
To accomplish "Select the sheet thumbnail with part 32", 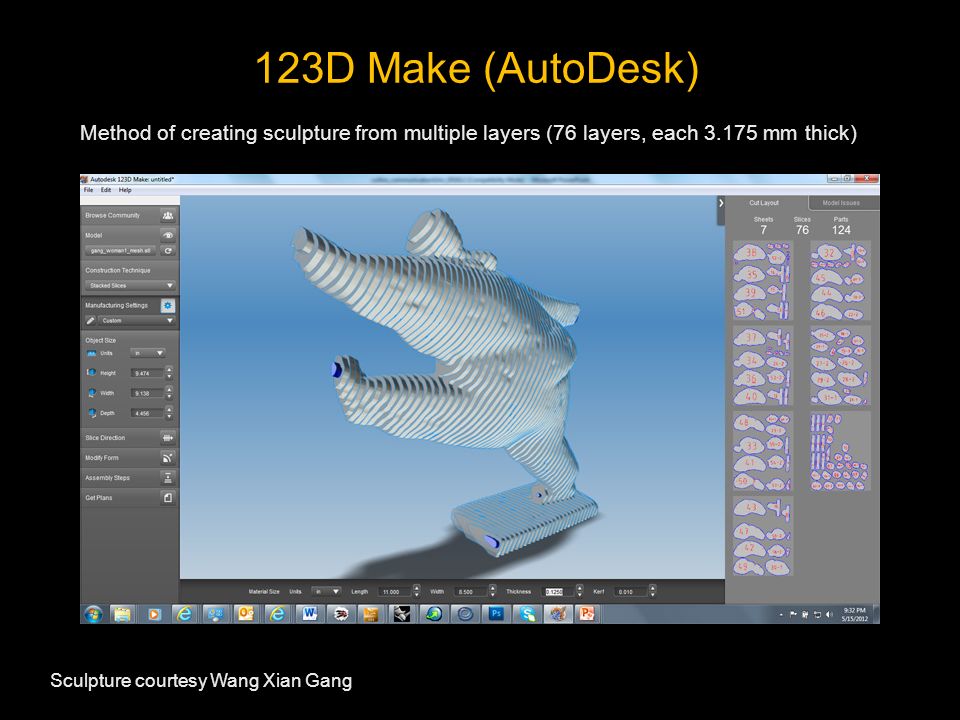I will coord(841,281).
